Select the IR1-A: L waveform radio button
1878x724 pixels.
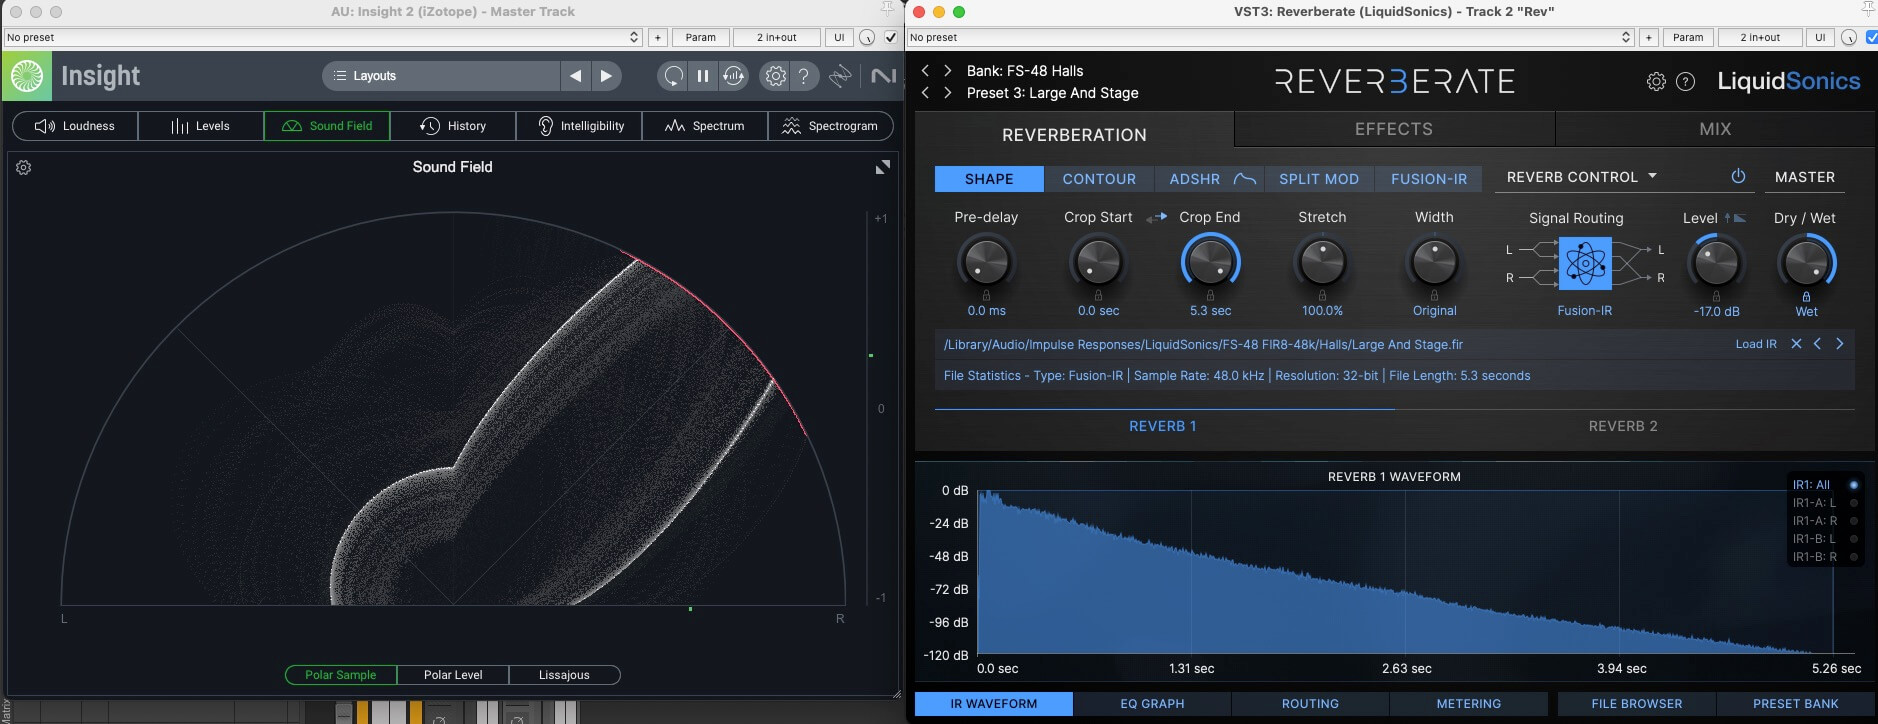click(1853, 503)
